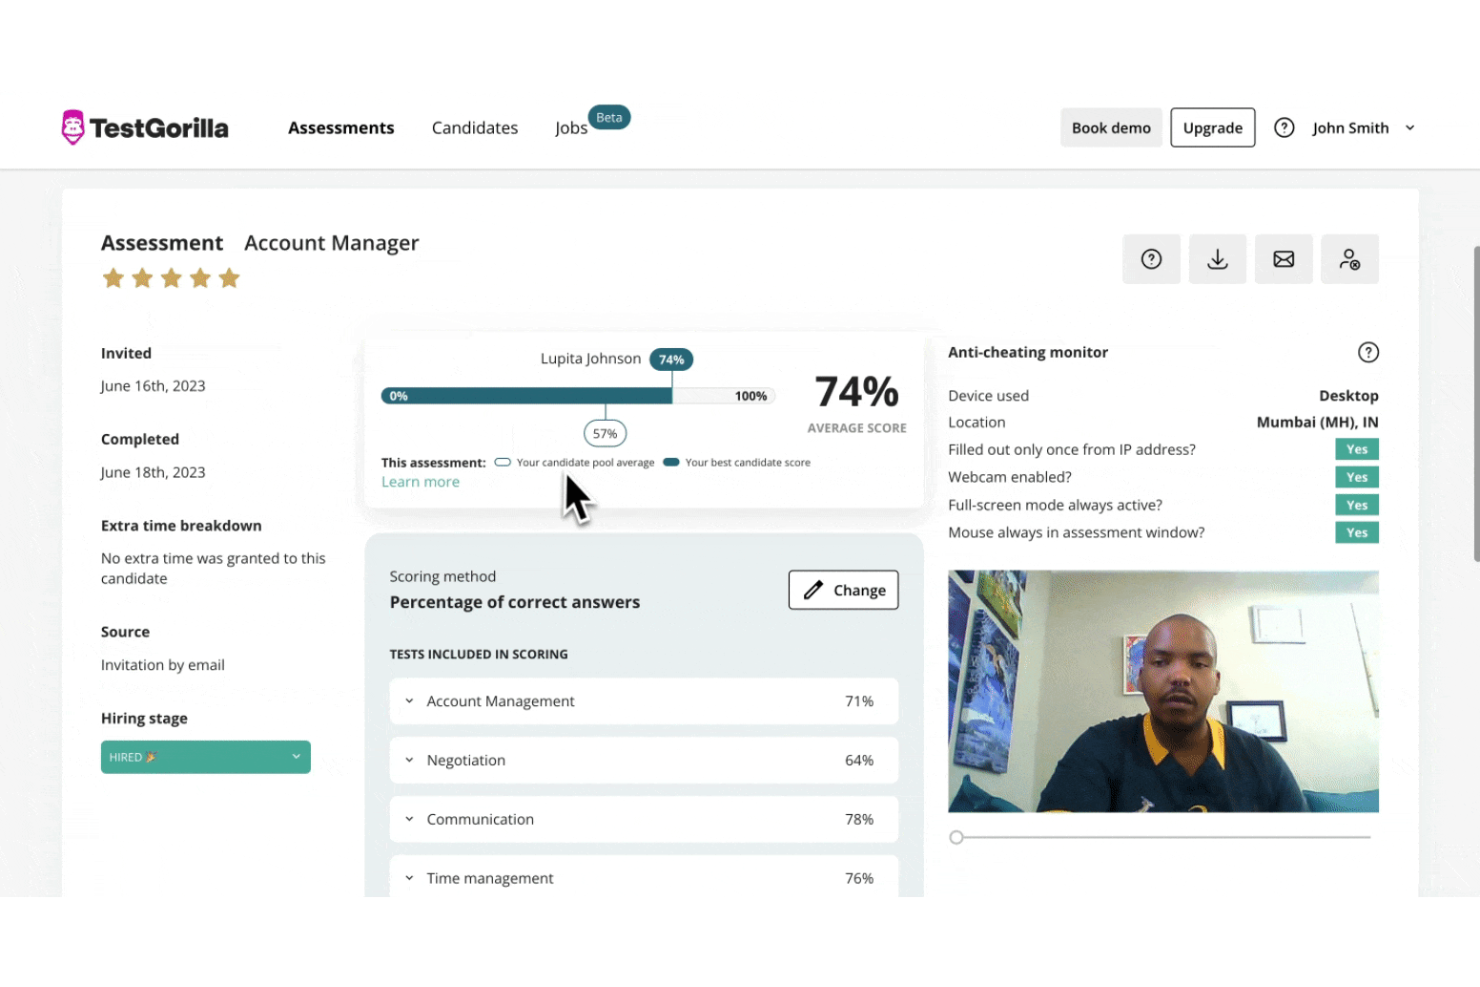1480x987 pixels.
Task: Open the help icon beside John Smith
Action: point(1284,127)
